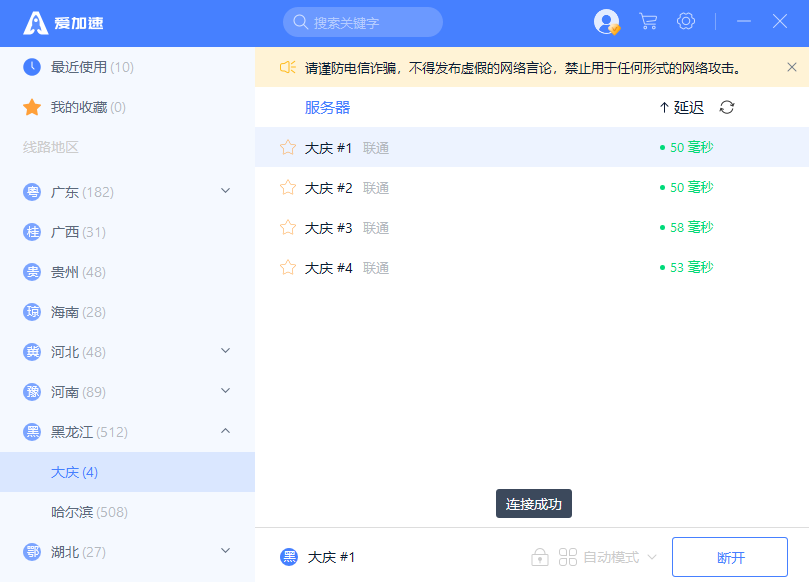Open the shopping cart icon
Image resolution: width=809 pixels, height=582 pixels.
pos(648,21)
